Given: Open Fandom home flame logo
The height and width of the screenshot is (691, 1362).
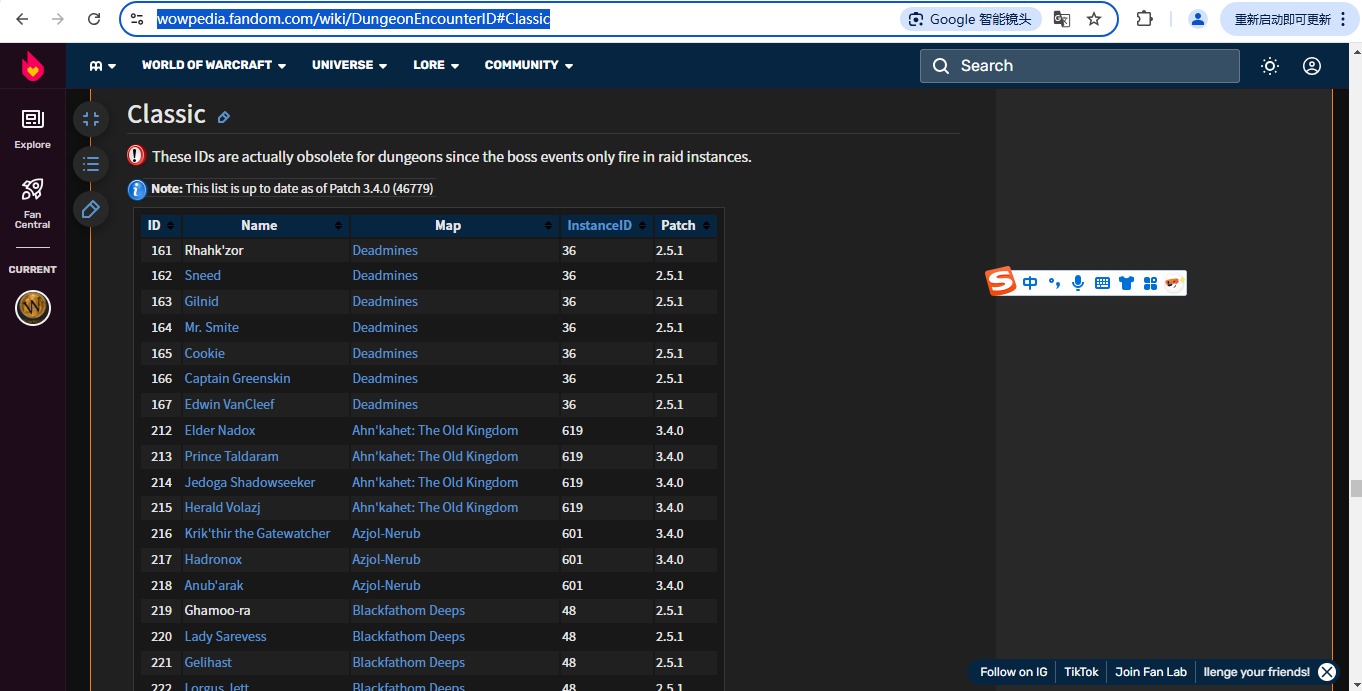Looking at the screenshot, I should (33, 67).
